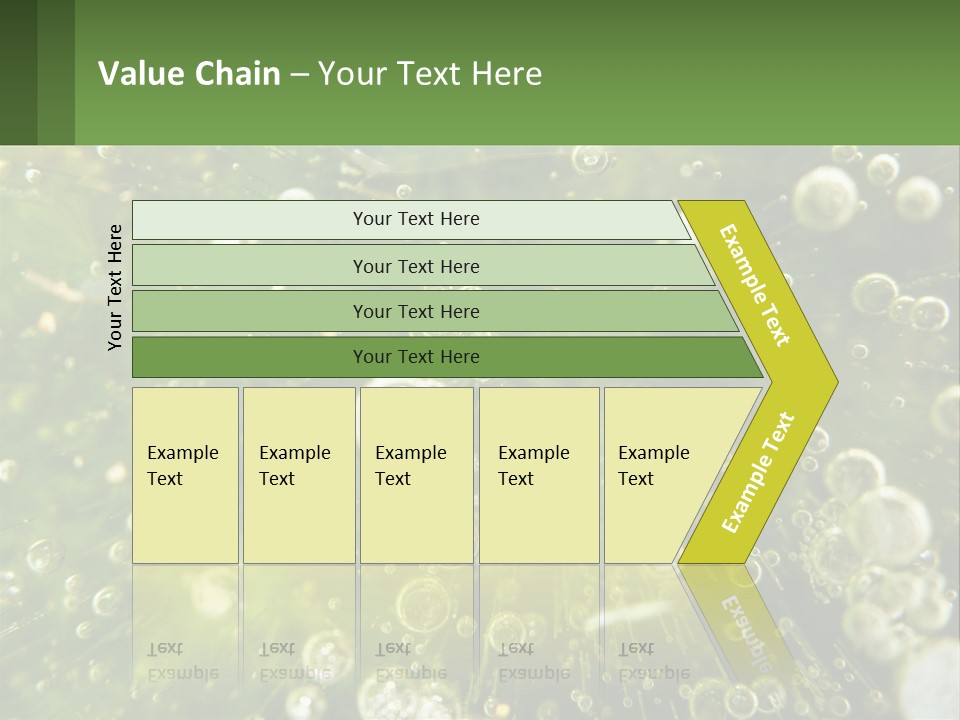960x720 pixels.
Task: Click the reflected text under leftmost box
Action: click(x=182, y=661)
